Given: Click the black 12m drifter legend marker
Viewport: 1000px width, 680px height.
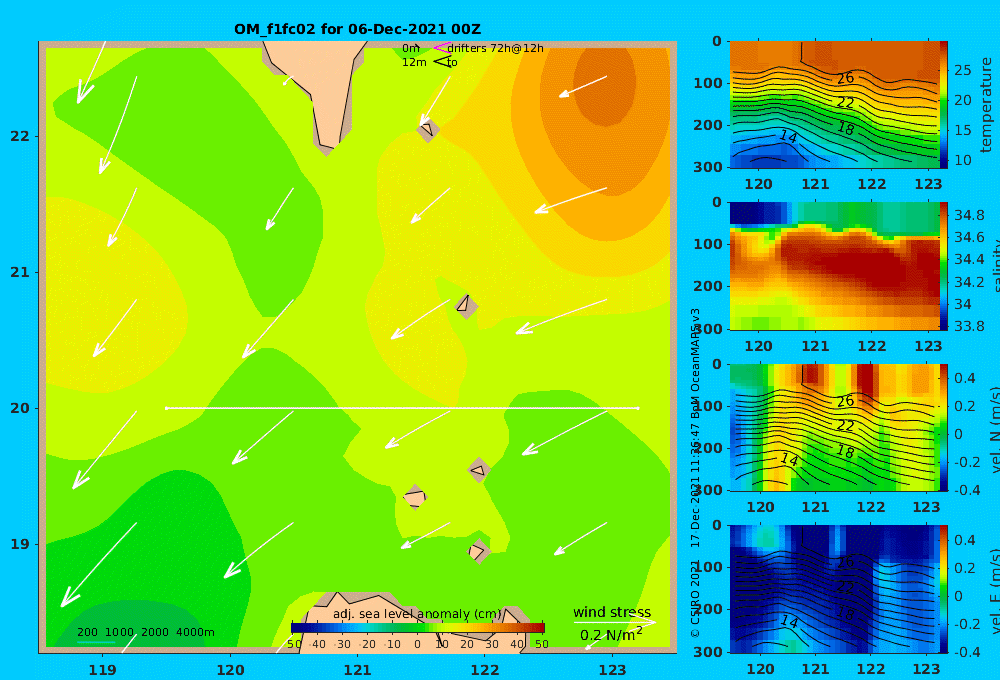Looking at the screenshot, I should coord(441,62).
